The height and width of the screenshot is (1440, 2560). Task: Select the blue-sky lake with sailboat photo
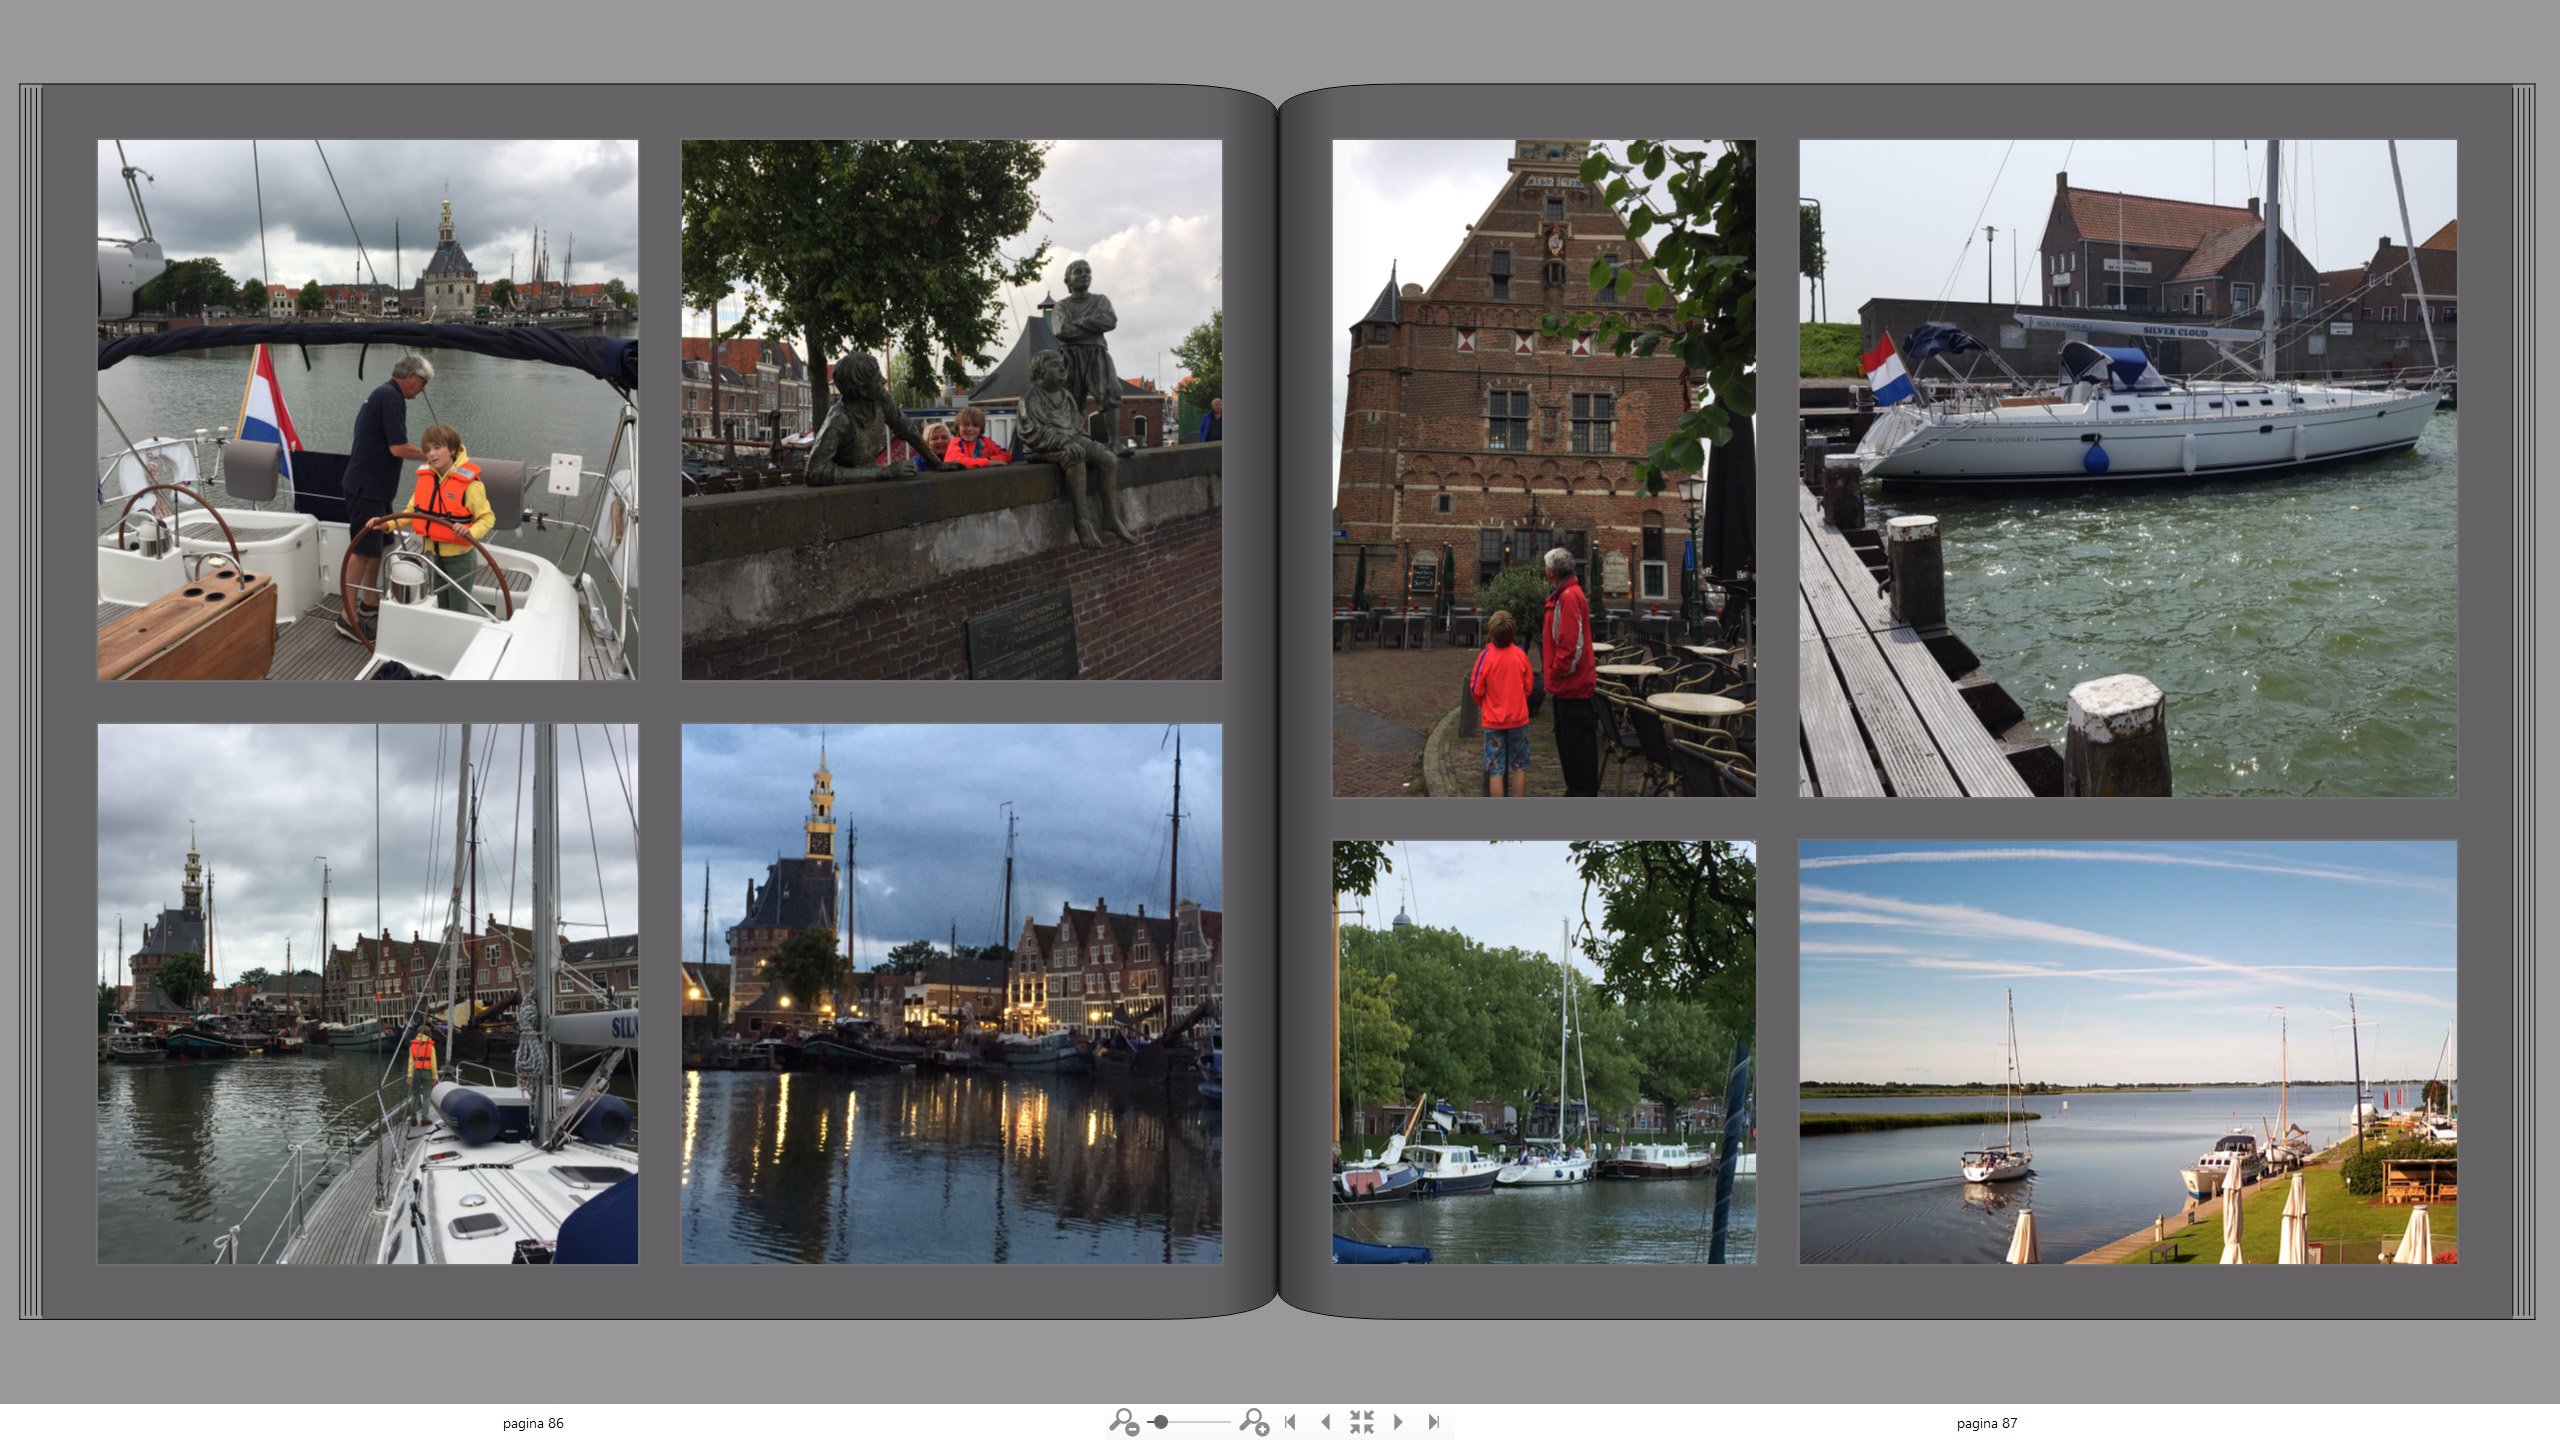point(2127,1052)
